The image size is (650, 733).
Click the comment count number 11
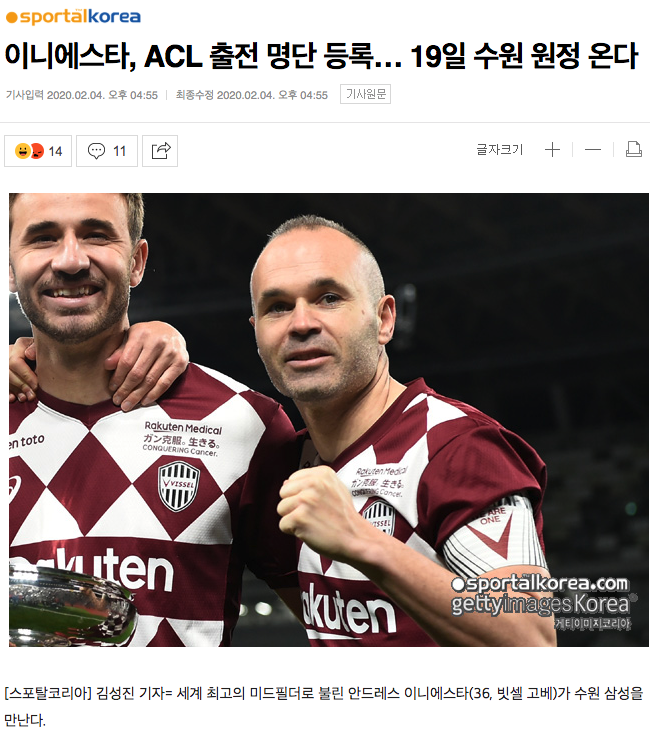[x=120, y=151]
